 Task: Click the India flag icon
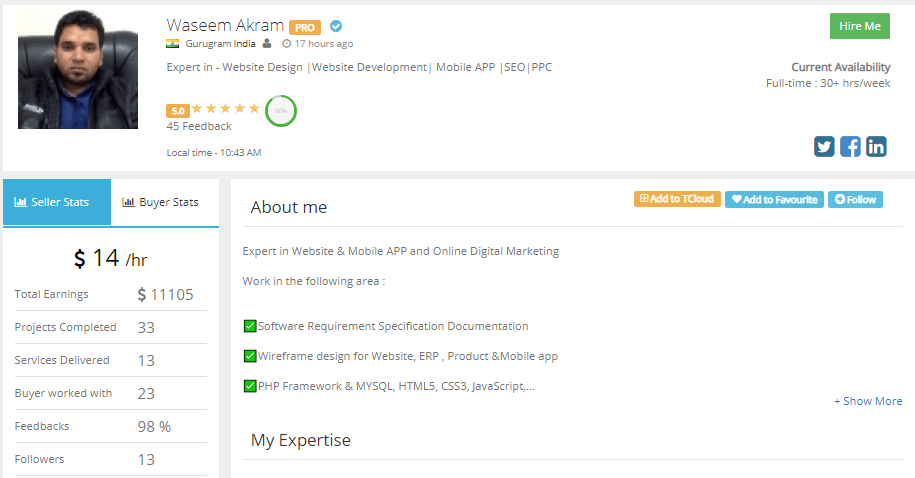[x=172, y=44]
